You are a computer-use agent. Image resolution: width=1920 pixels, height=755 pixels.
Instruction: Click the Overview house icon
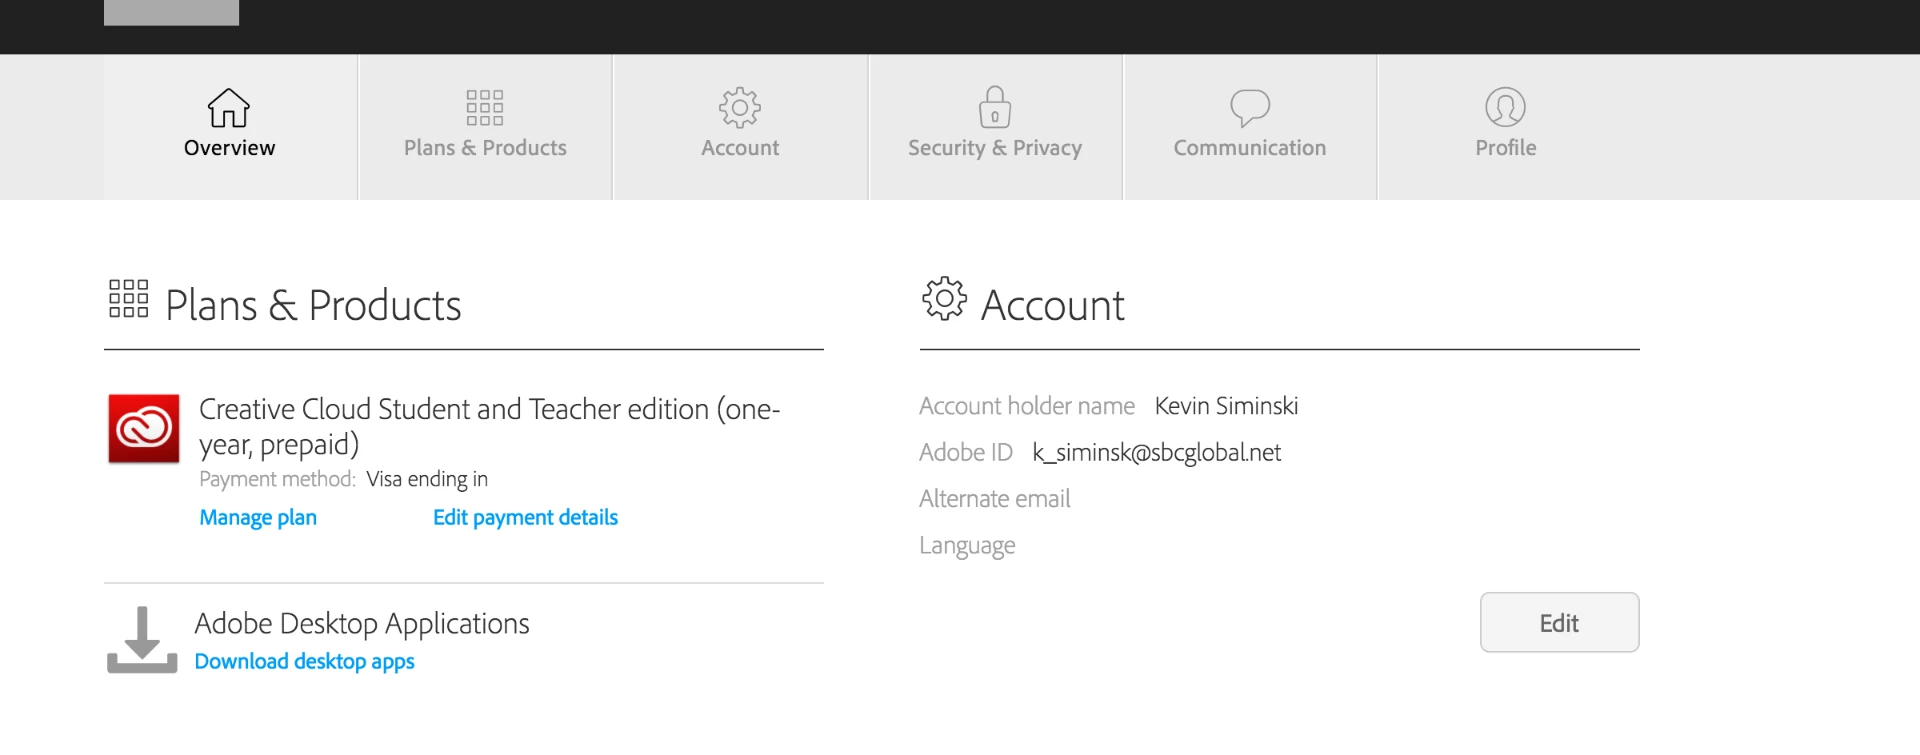pos(229,108)
